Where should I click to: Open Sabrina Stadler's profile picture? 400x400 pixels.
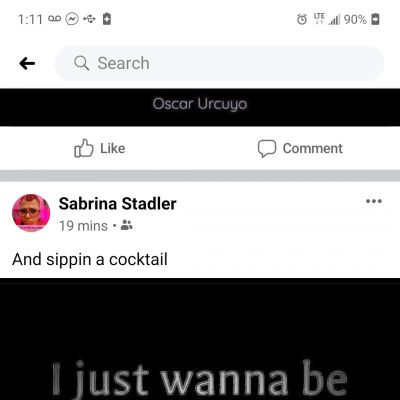tap(31, 213)
